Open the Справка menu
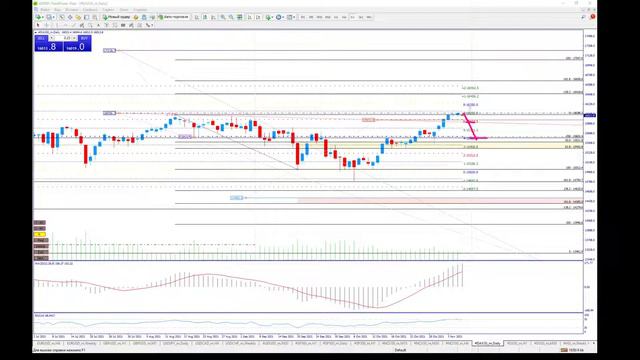 pos(140,9)
